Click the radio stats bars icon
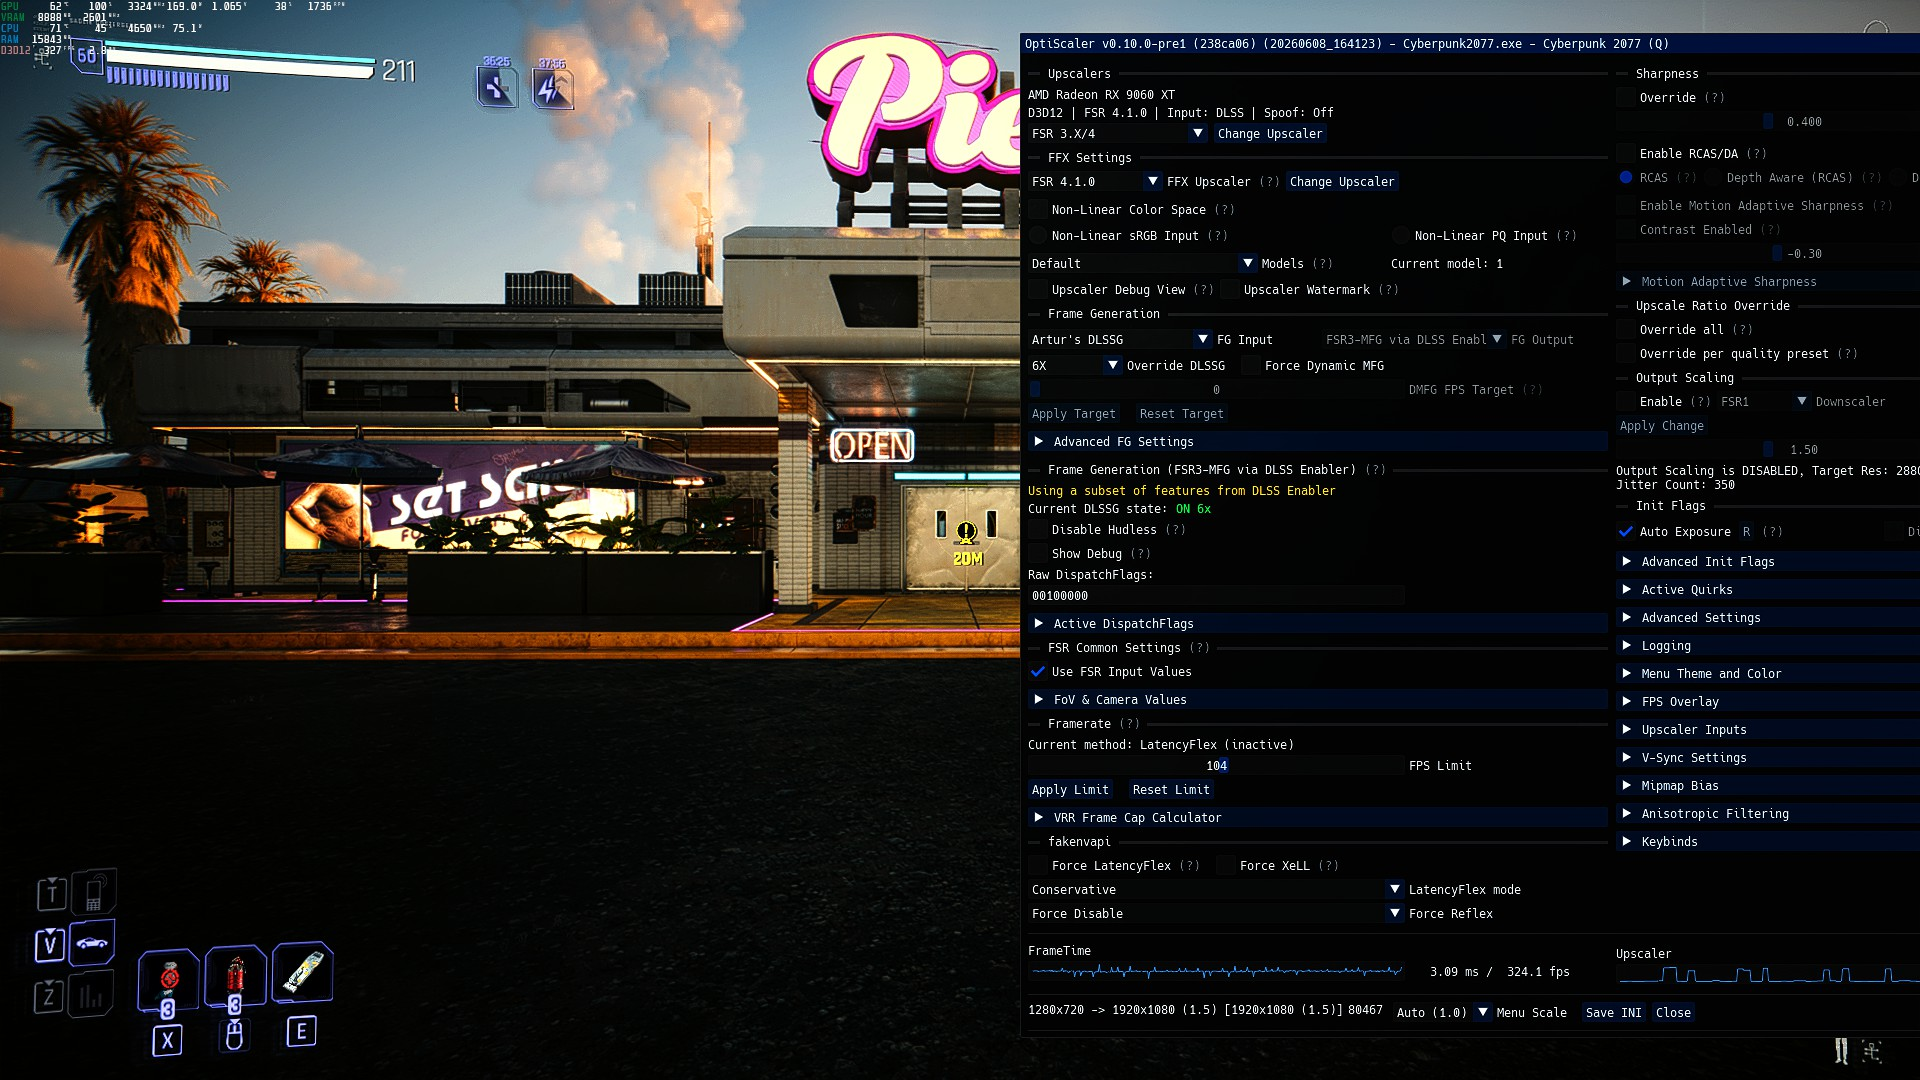This screenshot has height=1080, width=1920. [x=91, y=995]
